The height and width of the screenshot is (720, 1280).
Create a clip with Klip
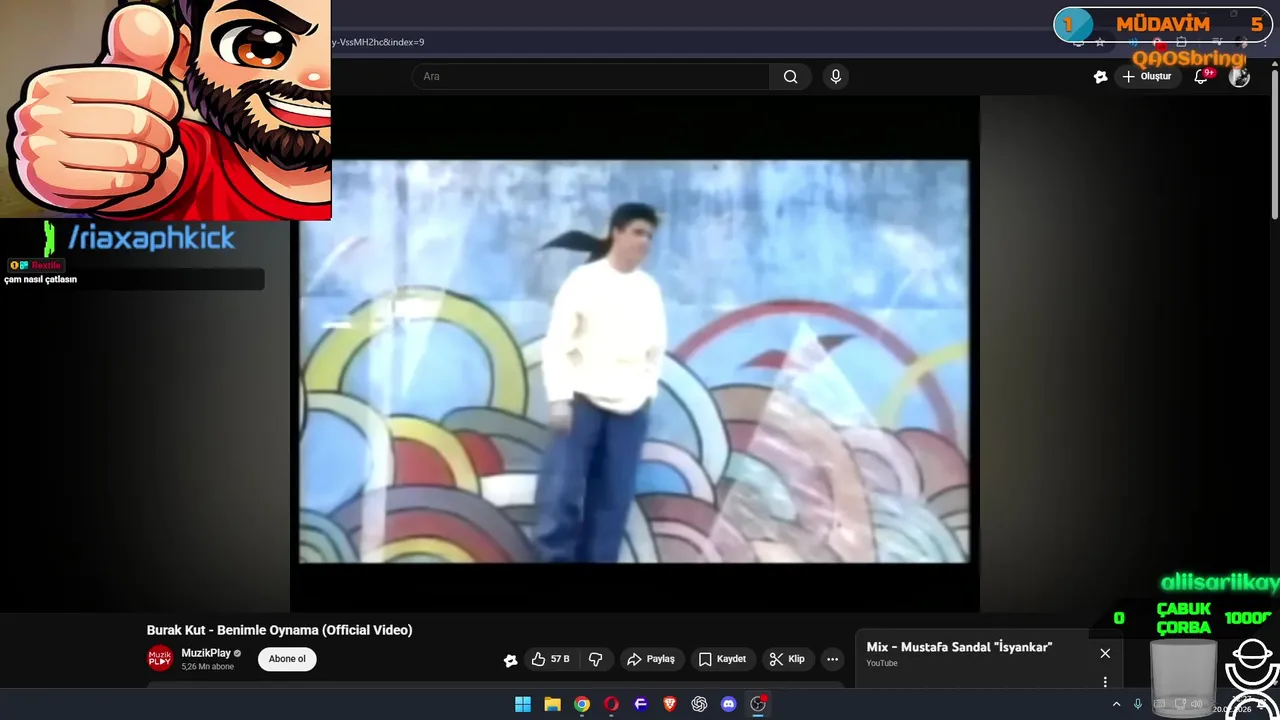coord(787,659)
